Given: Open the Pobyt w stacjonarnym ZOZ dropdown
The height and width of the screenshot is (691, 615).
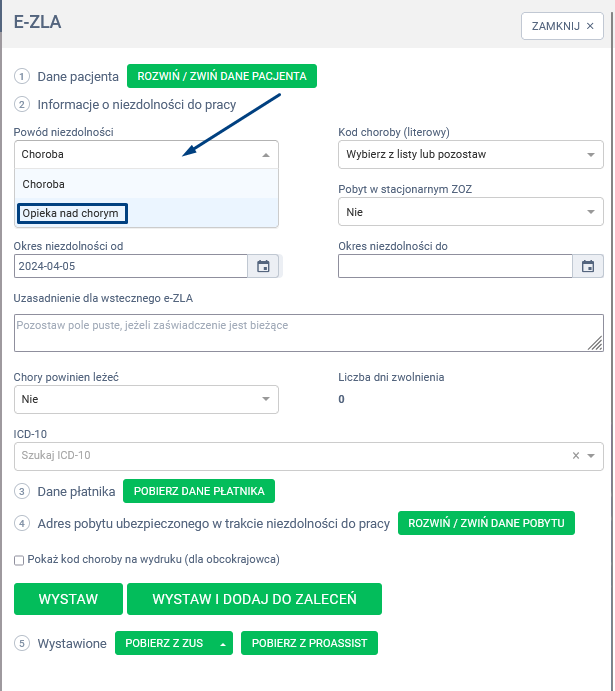Looking at the screenshot, I should tap(590, 212).
